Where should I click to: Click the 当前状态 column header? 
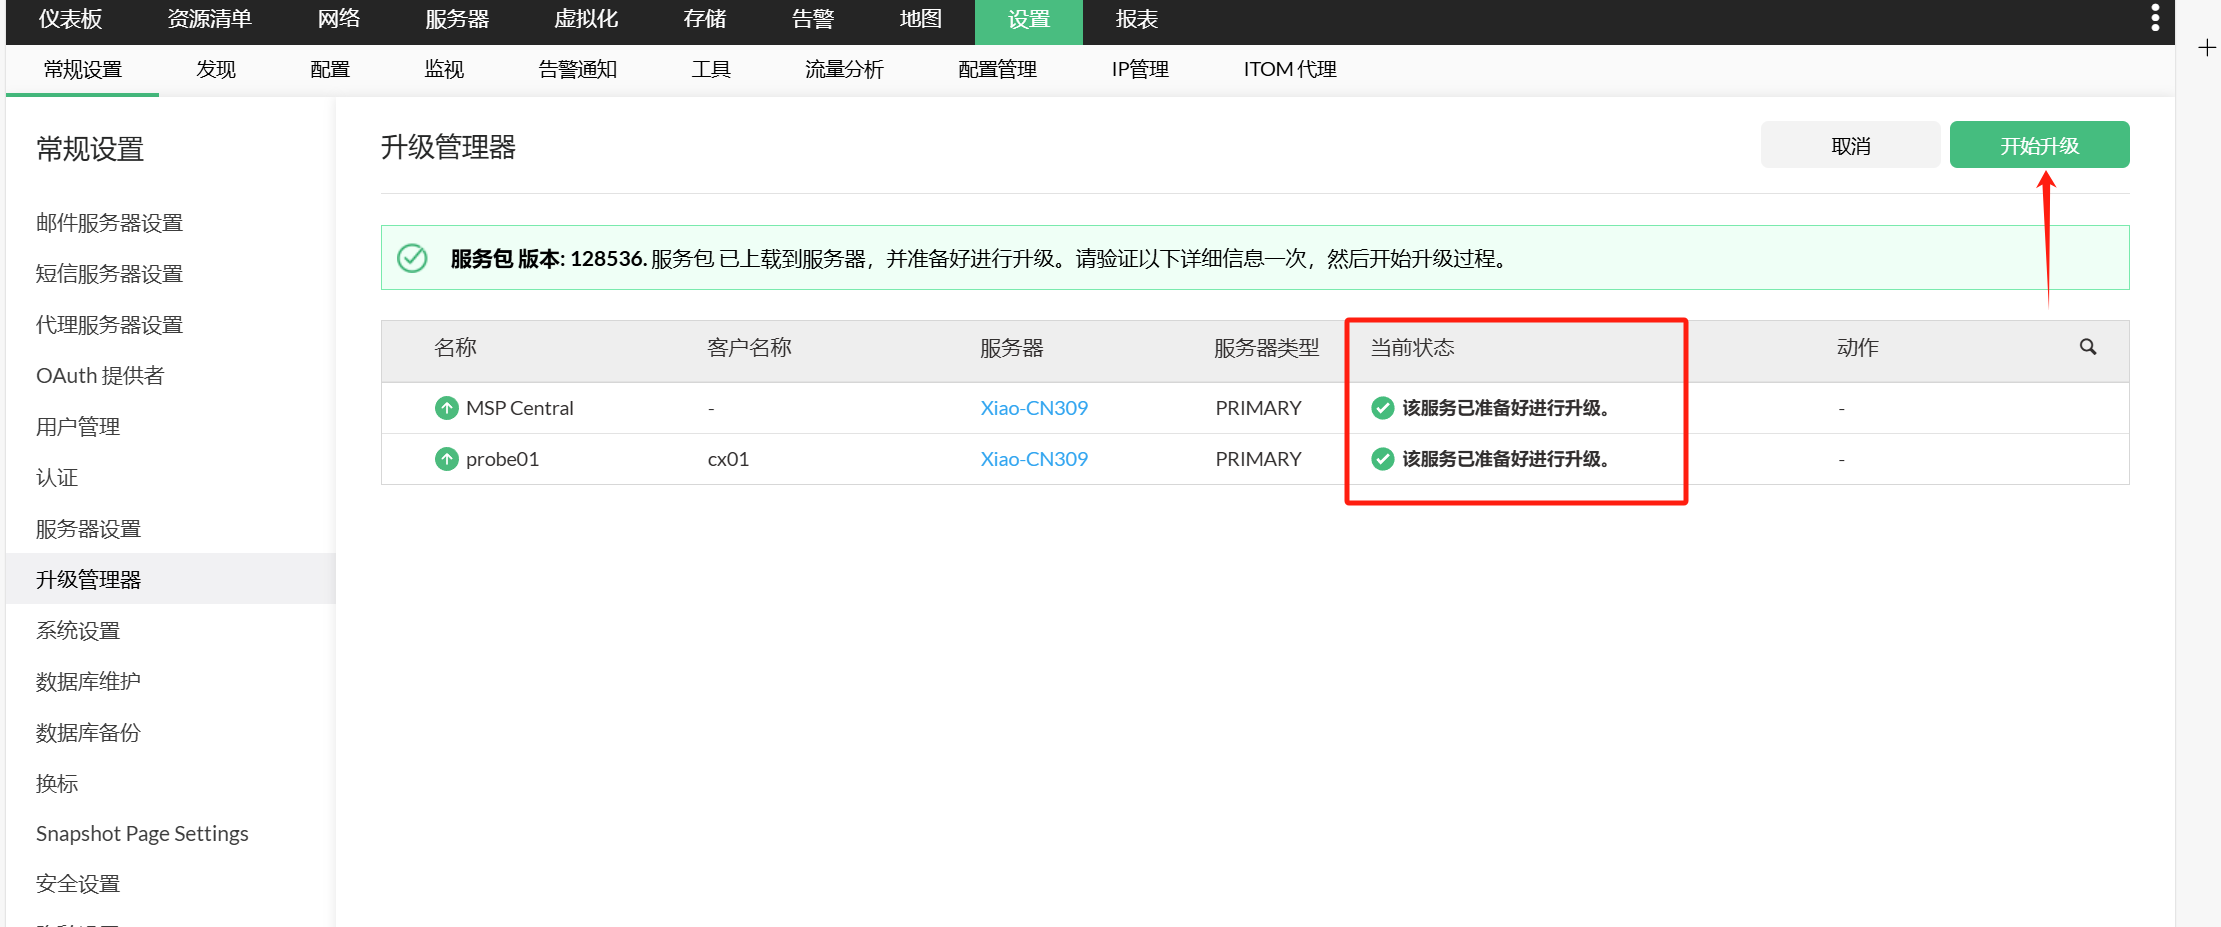tap(1412, 348)
